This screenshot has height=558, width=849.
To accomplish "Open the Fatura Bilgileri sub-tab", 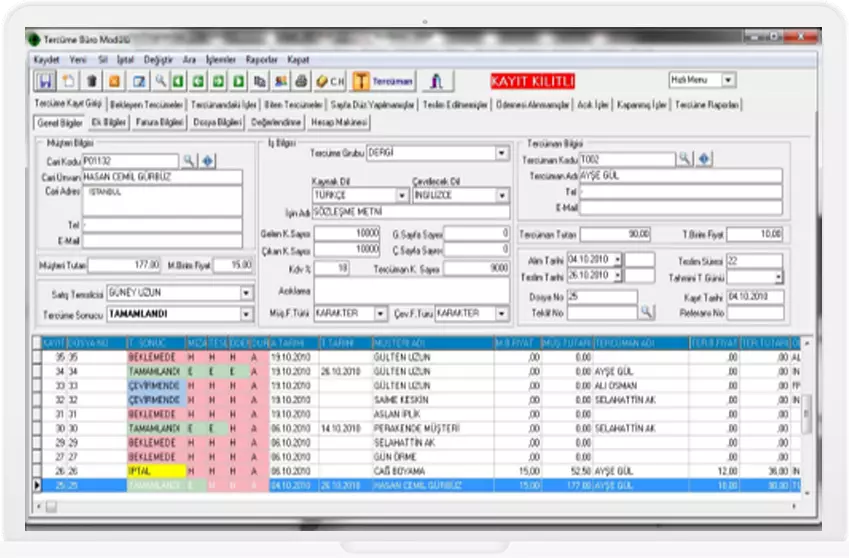I will tap(158, 122).
